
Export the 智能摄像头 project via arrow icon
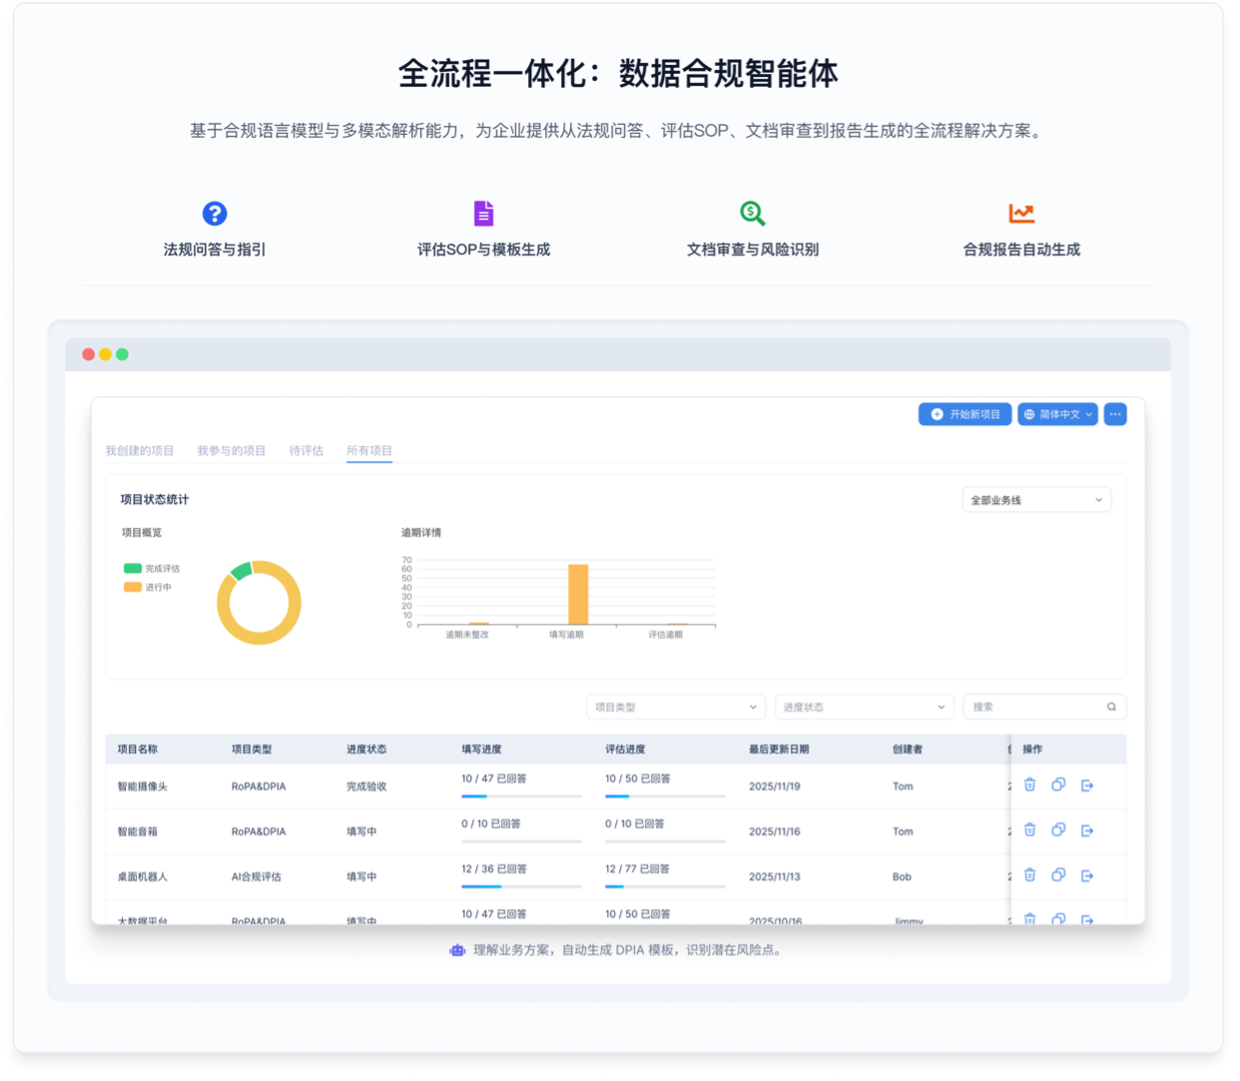[1087, 786]
